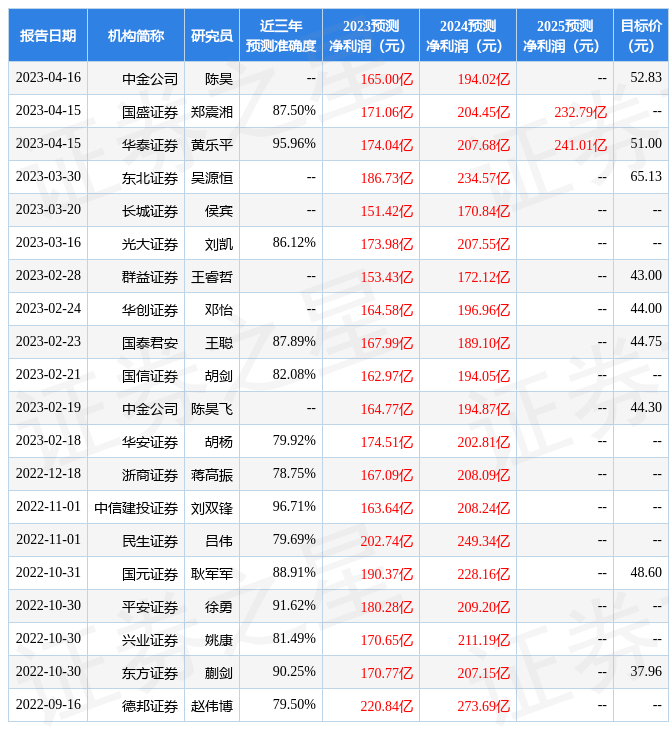Select analyst 黄乐平 in the table
Viewport: 669px width, 730px height.
coord(211,145)
